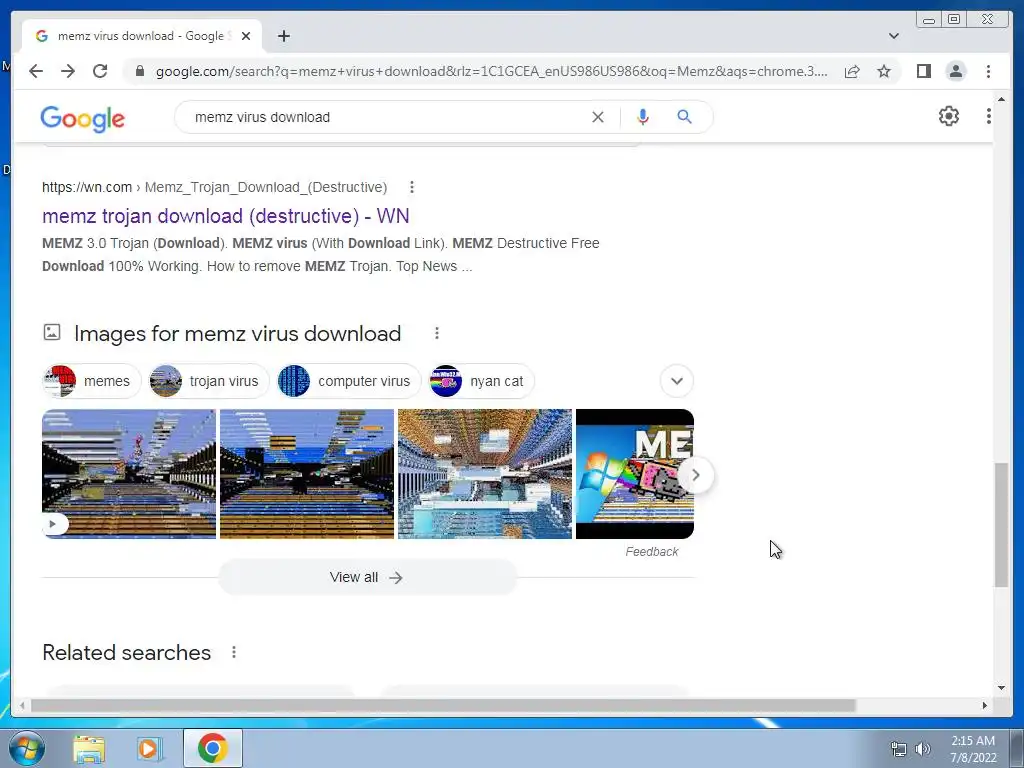Select the Chrome taskbar button
Viewport: 1024px width, 768px height.
click(x=213, y=748)
